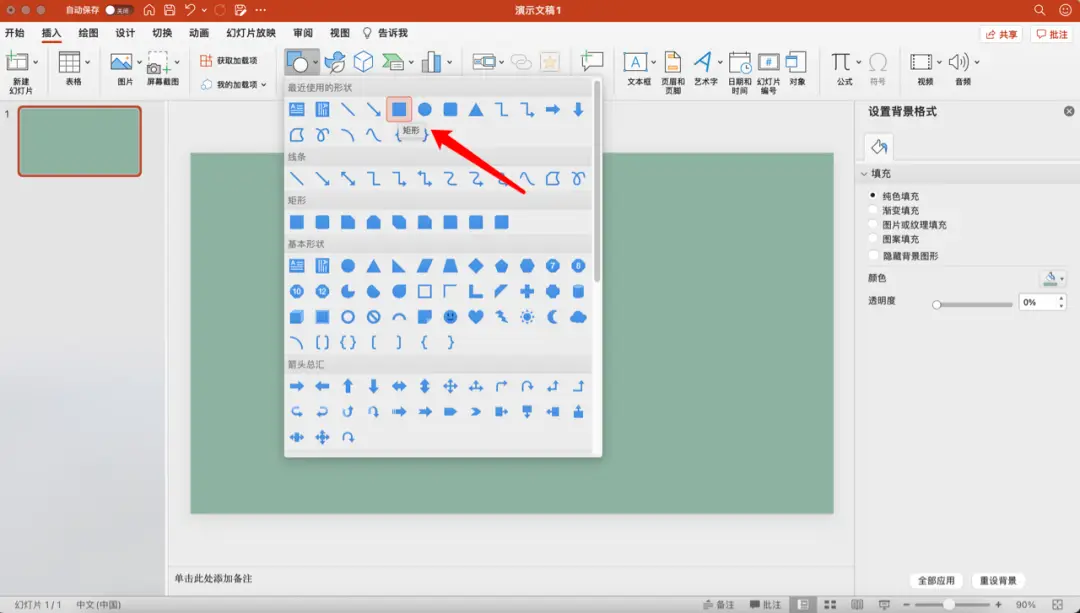The width and height of the screenshot is (1080, 613).
Task: Expand My Add-ins (我的加载项) dropdown
Action: [x=264, y=85]
